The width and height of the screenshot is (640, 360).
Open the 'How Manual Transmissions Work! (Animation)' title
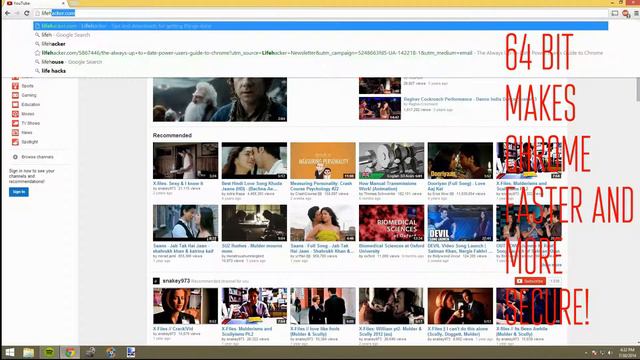(388, 186)
